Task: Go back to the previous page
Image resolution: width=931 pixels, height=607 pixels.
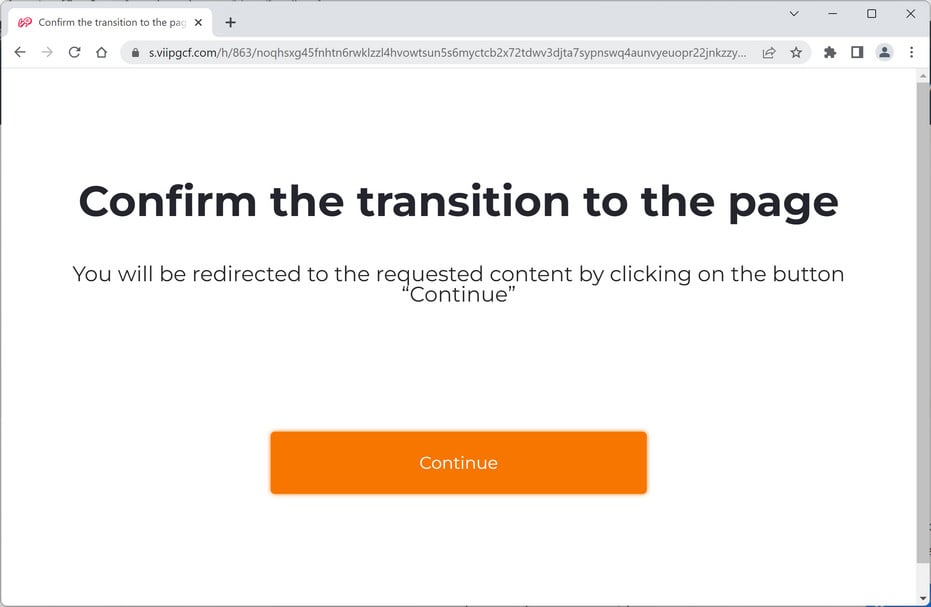Action: 20,52
